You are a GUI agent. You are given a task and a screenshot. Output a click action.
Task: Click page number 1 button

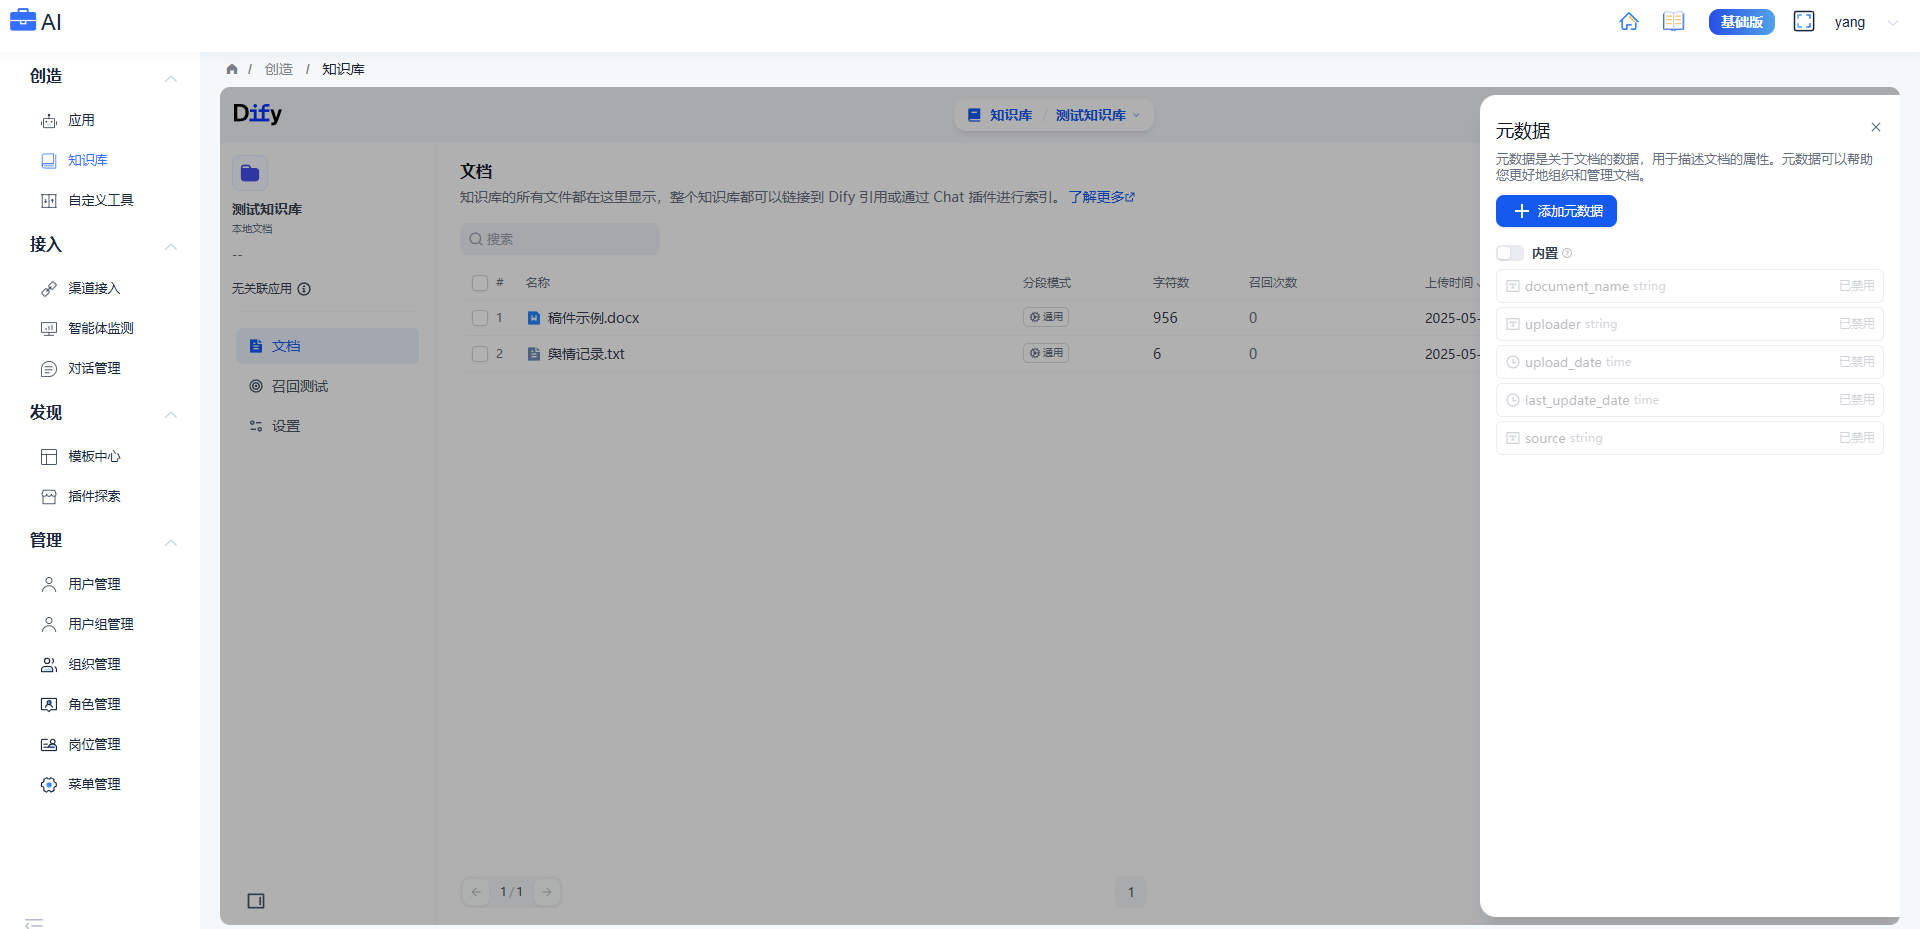[x=1131, y=892]
